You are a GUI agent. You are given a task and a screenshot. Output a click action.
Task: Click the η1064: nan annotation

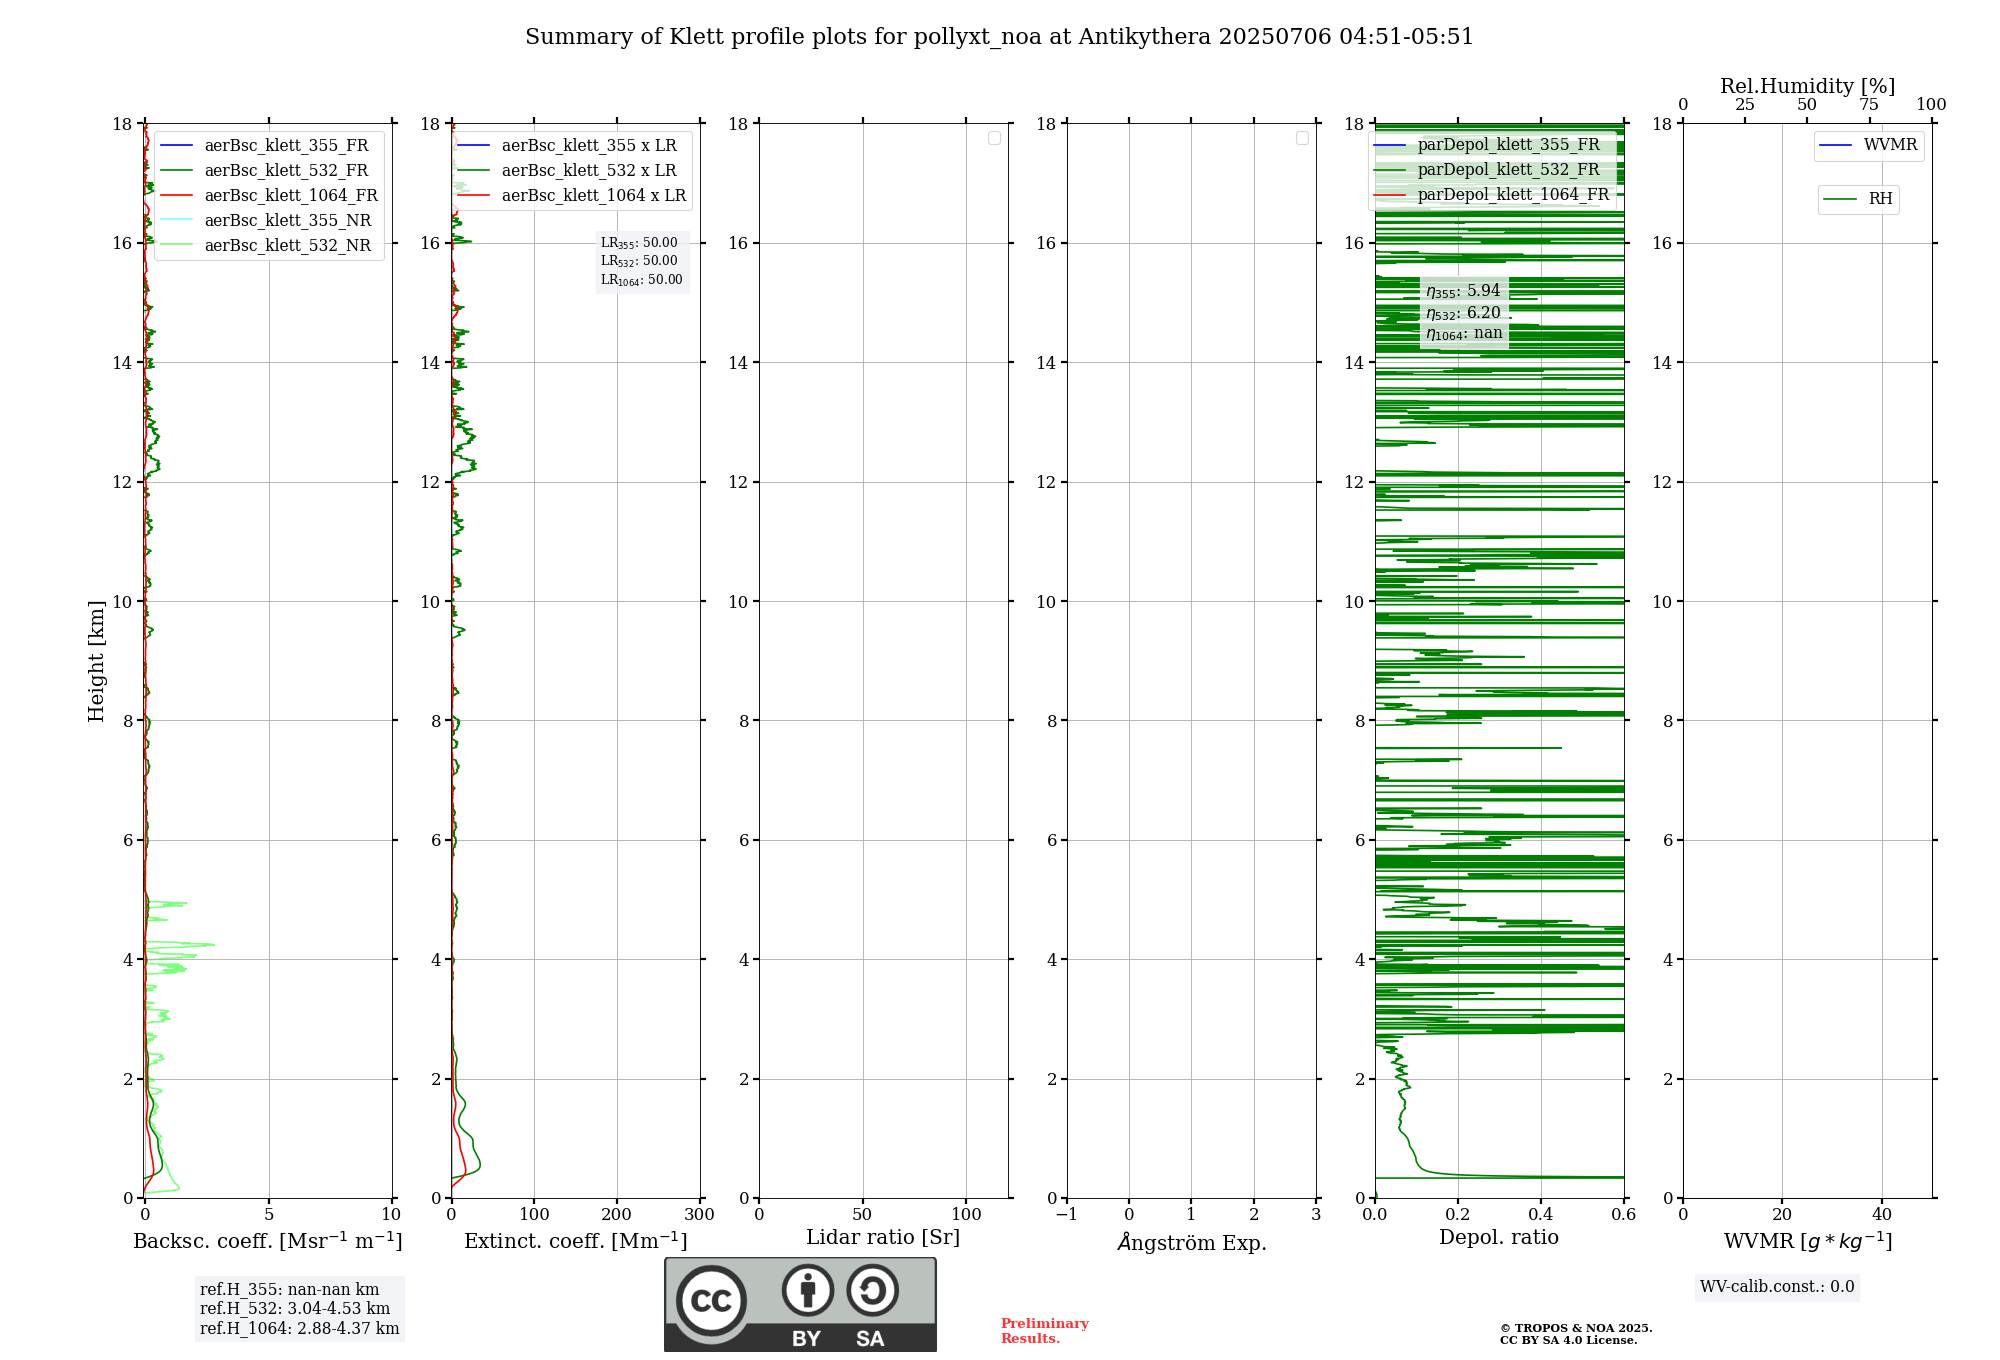(1464, 334)
